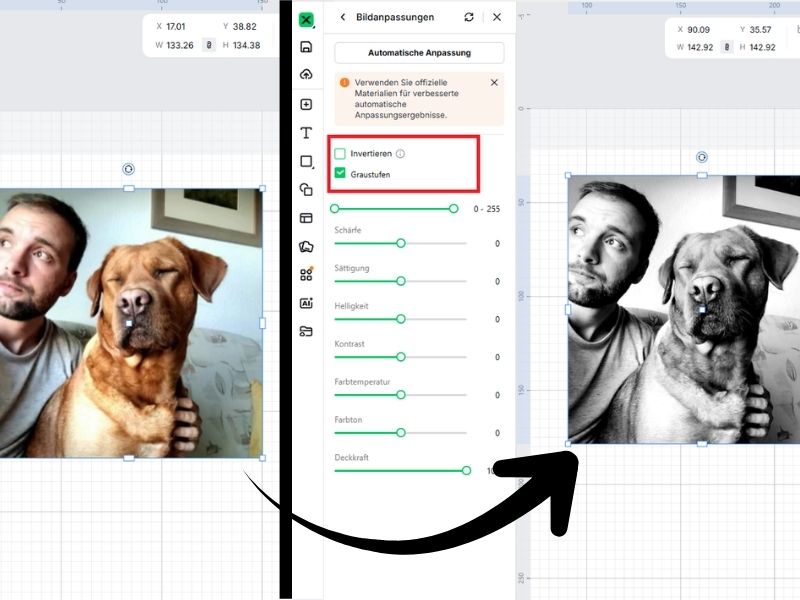Toggle aspect ratio lock in left canvas
This screenshot has height=600, width=800.
(x=209, y=45)
